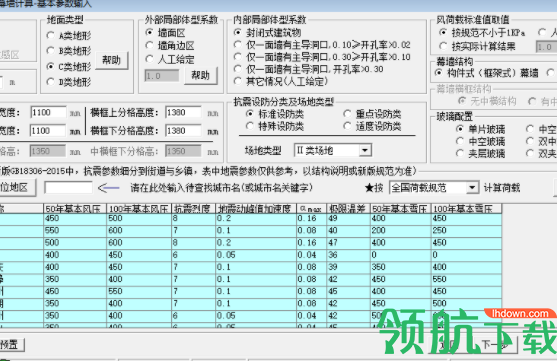Click the upper 宽度 field showing 1100
This screenshot has width=557, height=361.
click(48, 113)
